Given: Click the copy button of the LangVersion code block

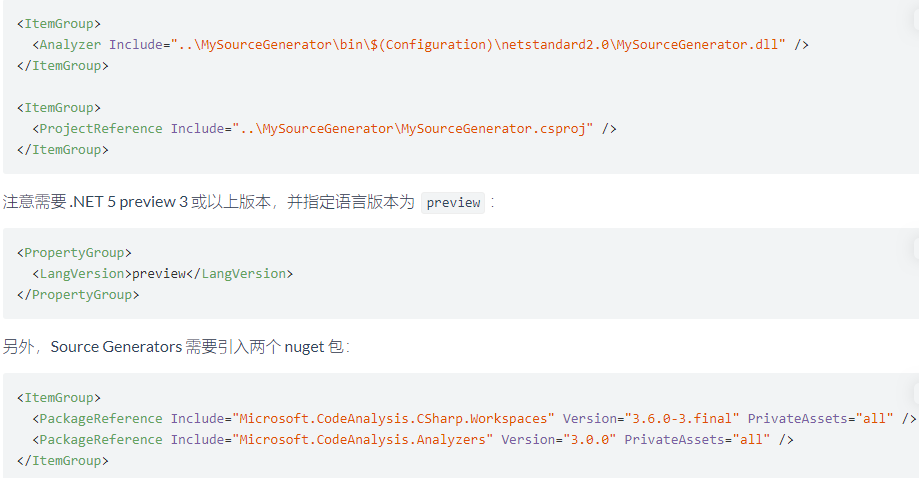Looking at the screenshot, I should click(x=917, y=248).
